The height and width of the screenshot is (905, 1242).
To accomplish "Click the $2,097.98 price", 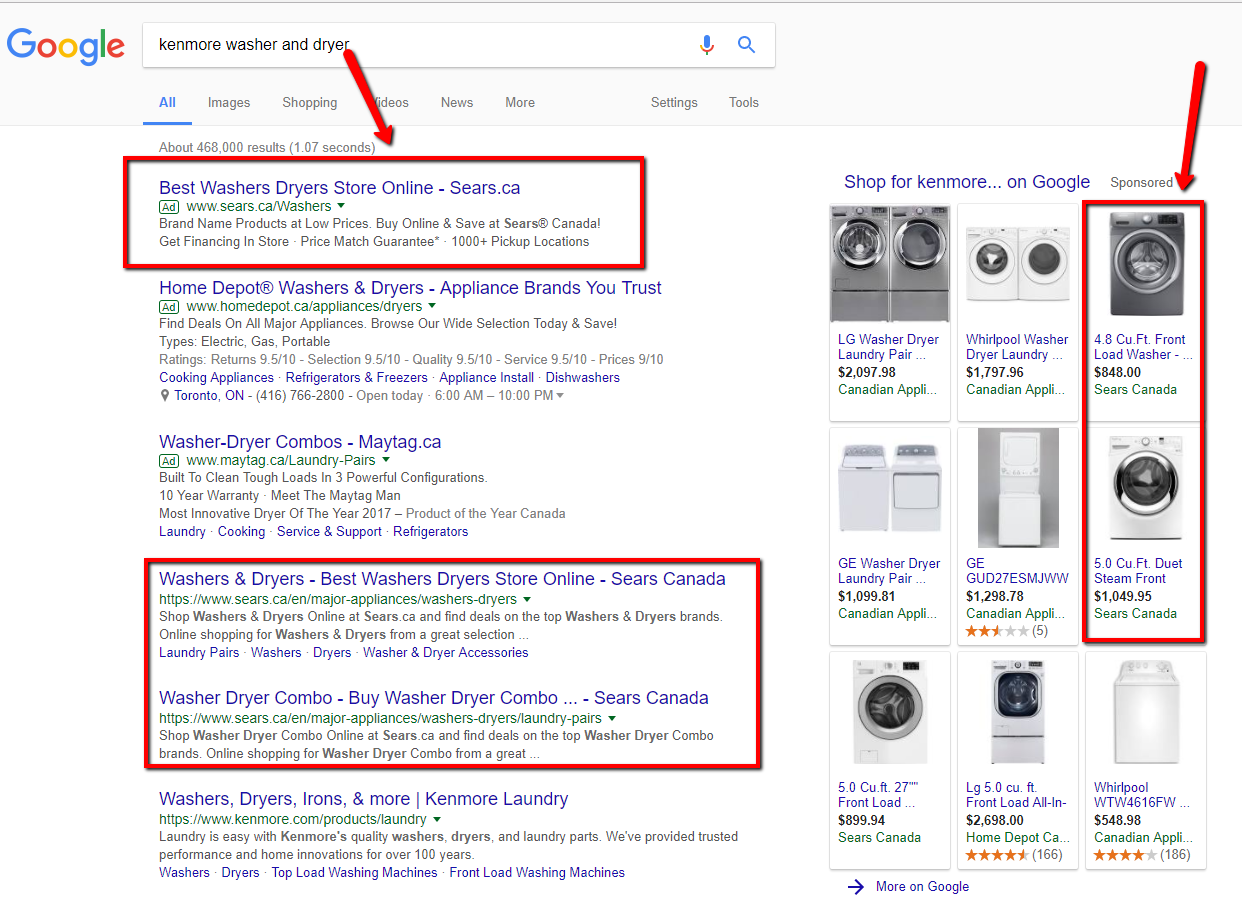I will (x=867, y=373).
